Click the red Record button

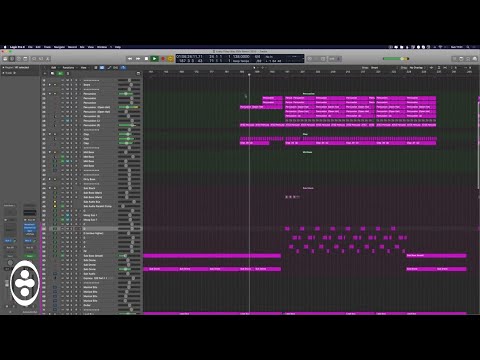(163, 59)
